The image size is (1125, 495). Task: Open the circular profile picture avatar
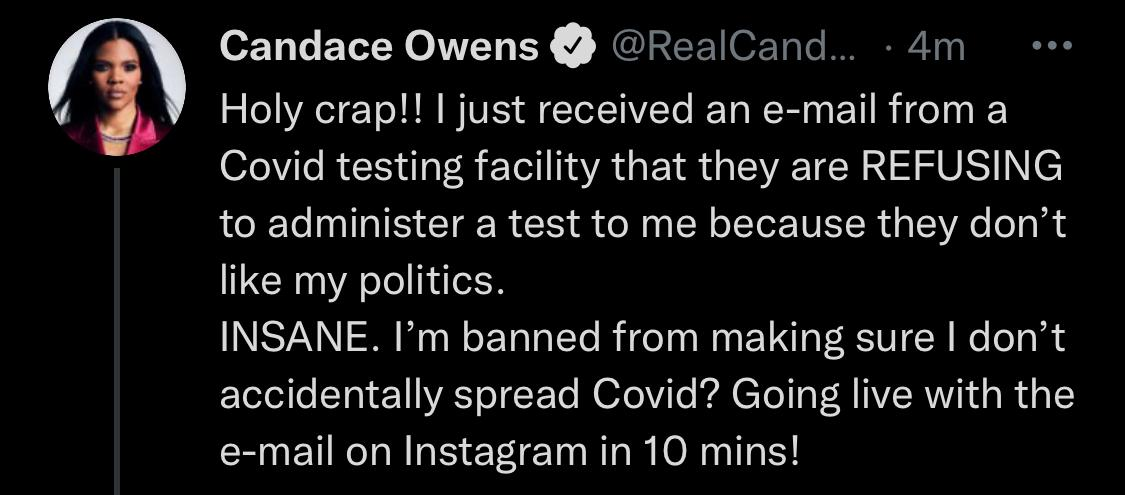117,88
